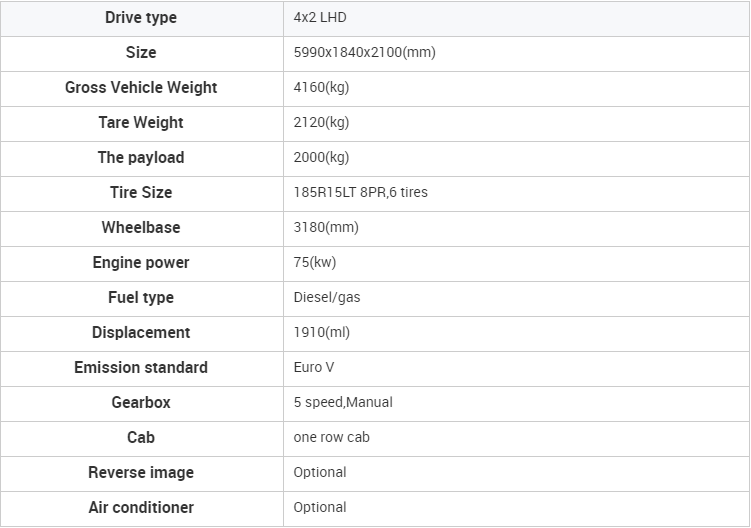Click the Air conditioner label

point(141,507)
